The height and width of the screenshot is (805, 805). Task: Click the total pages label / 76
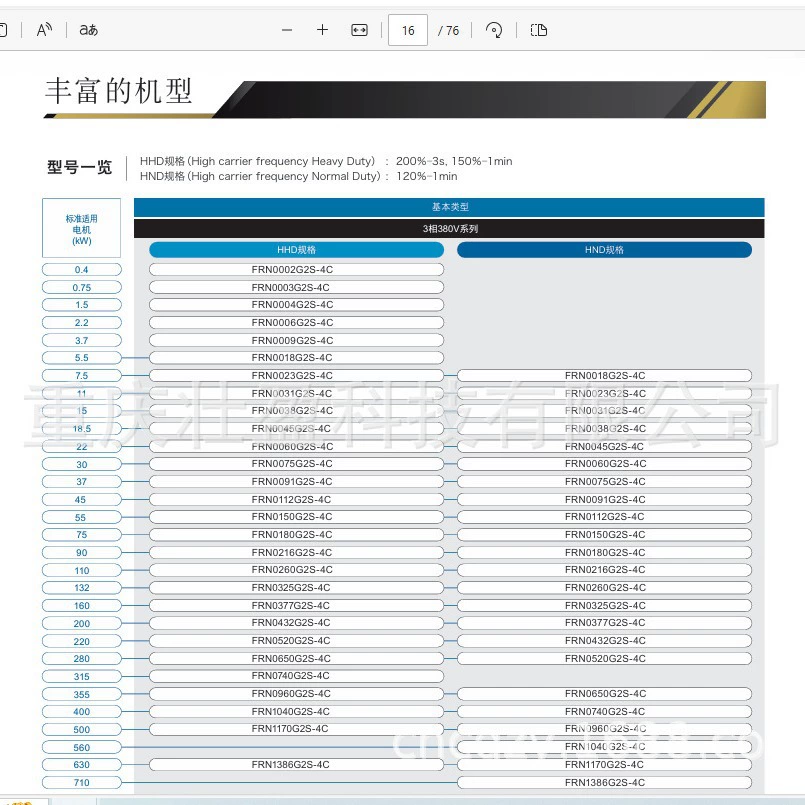click(449, 31)
